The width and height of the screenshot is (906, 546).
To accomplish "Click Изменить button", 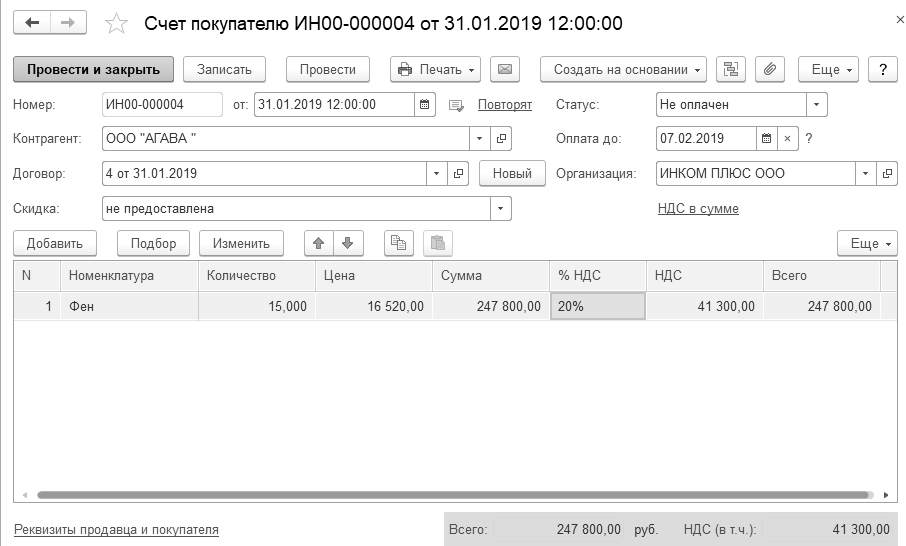I will coord(241,243).
